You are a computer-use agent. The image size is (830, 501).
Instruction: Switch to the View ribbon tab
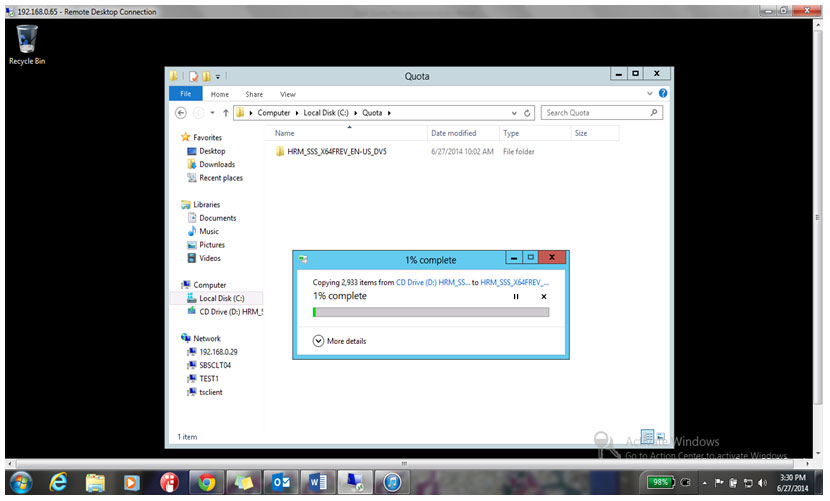pyautogui.click(x=287, y=94)
